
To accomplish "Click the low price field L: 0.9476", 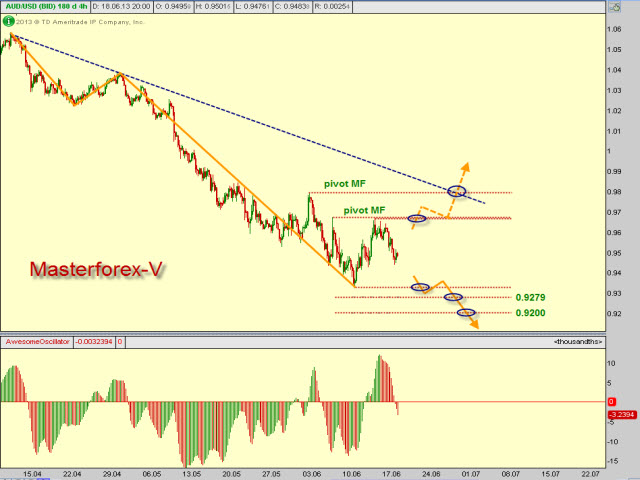I will pyautogui.click(x=253, y=7).
